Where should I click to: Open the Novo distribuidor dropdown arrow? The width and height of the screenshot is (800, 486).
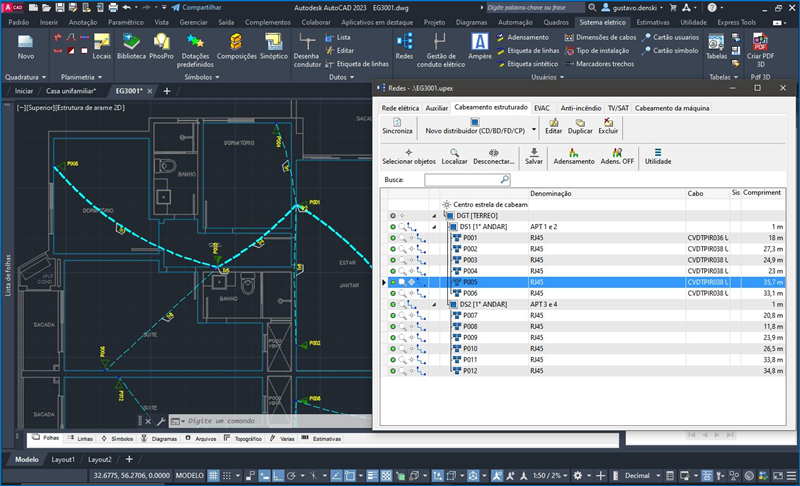pos(532,130)
